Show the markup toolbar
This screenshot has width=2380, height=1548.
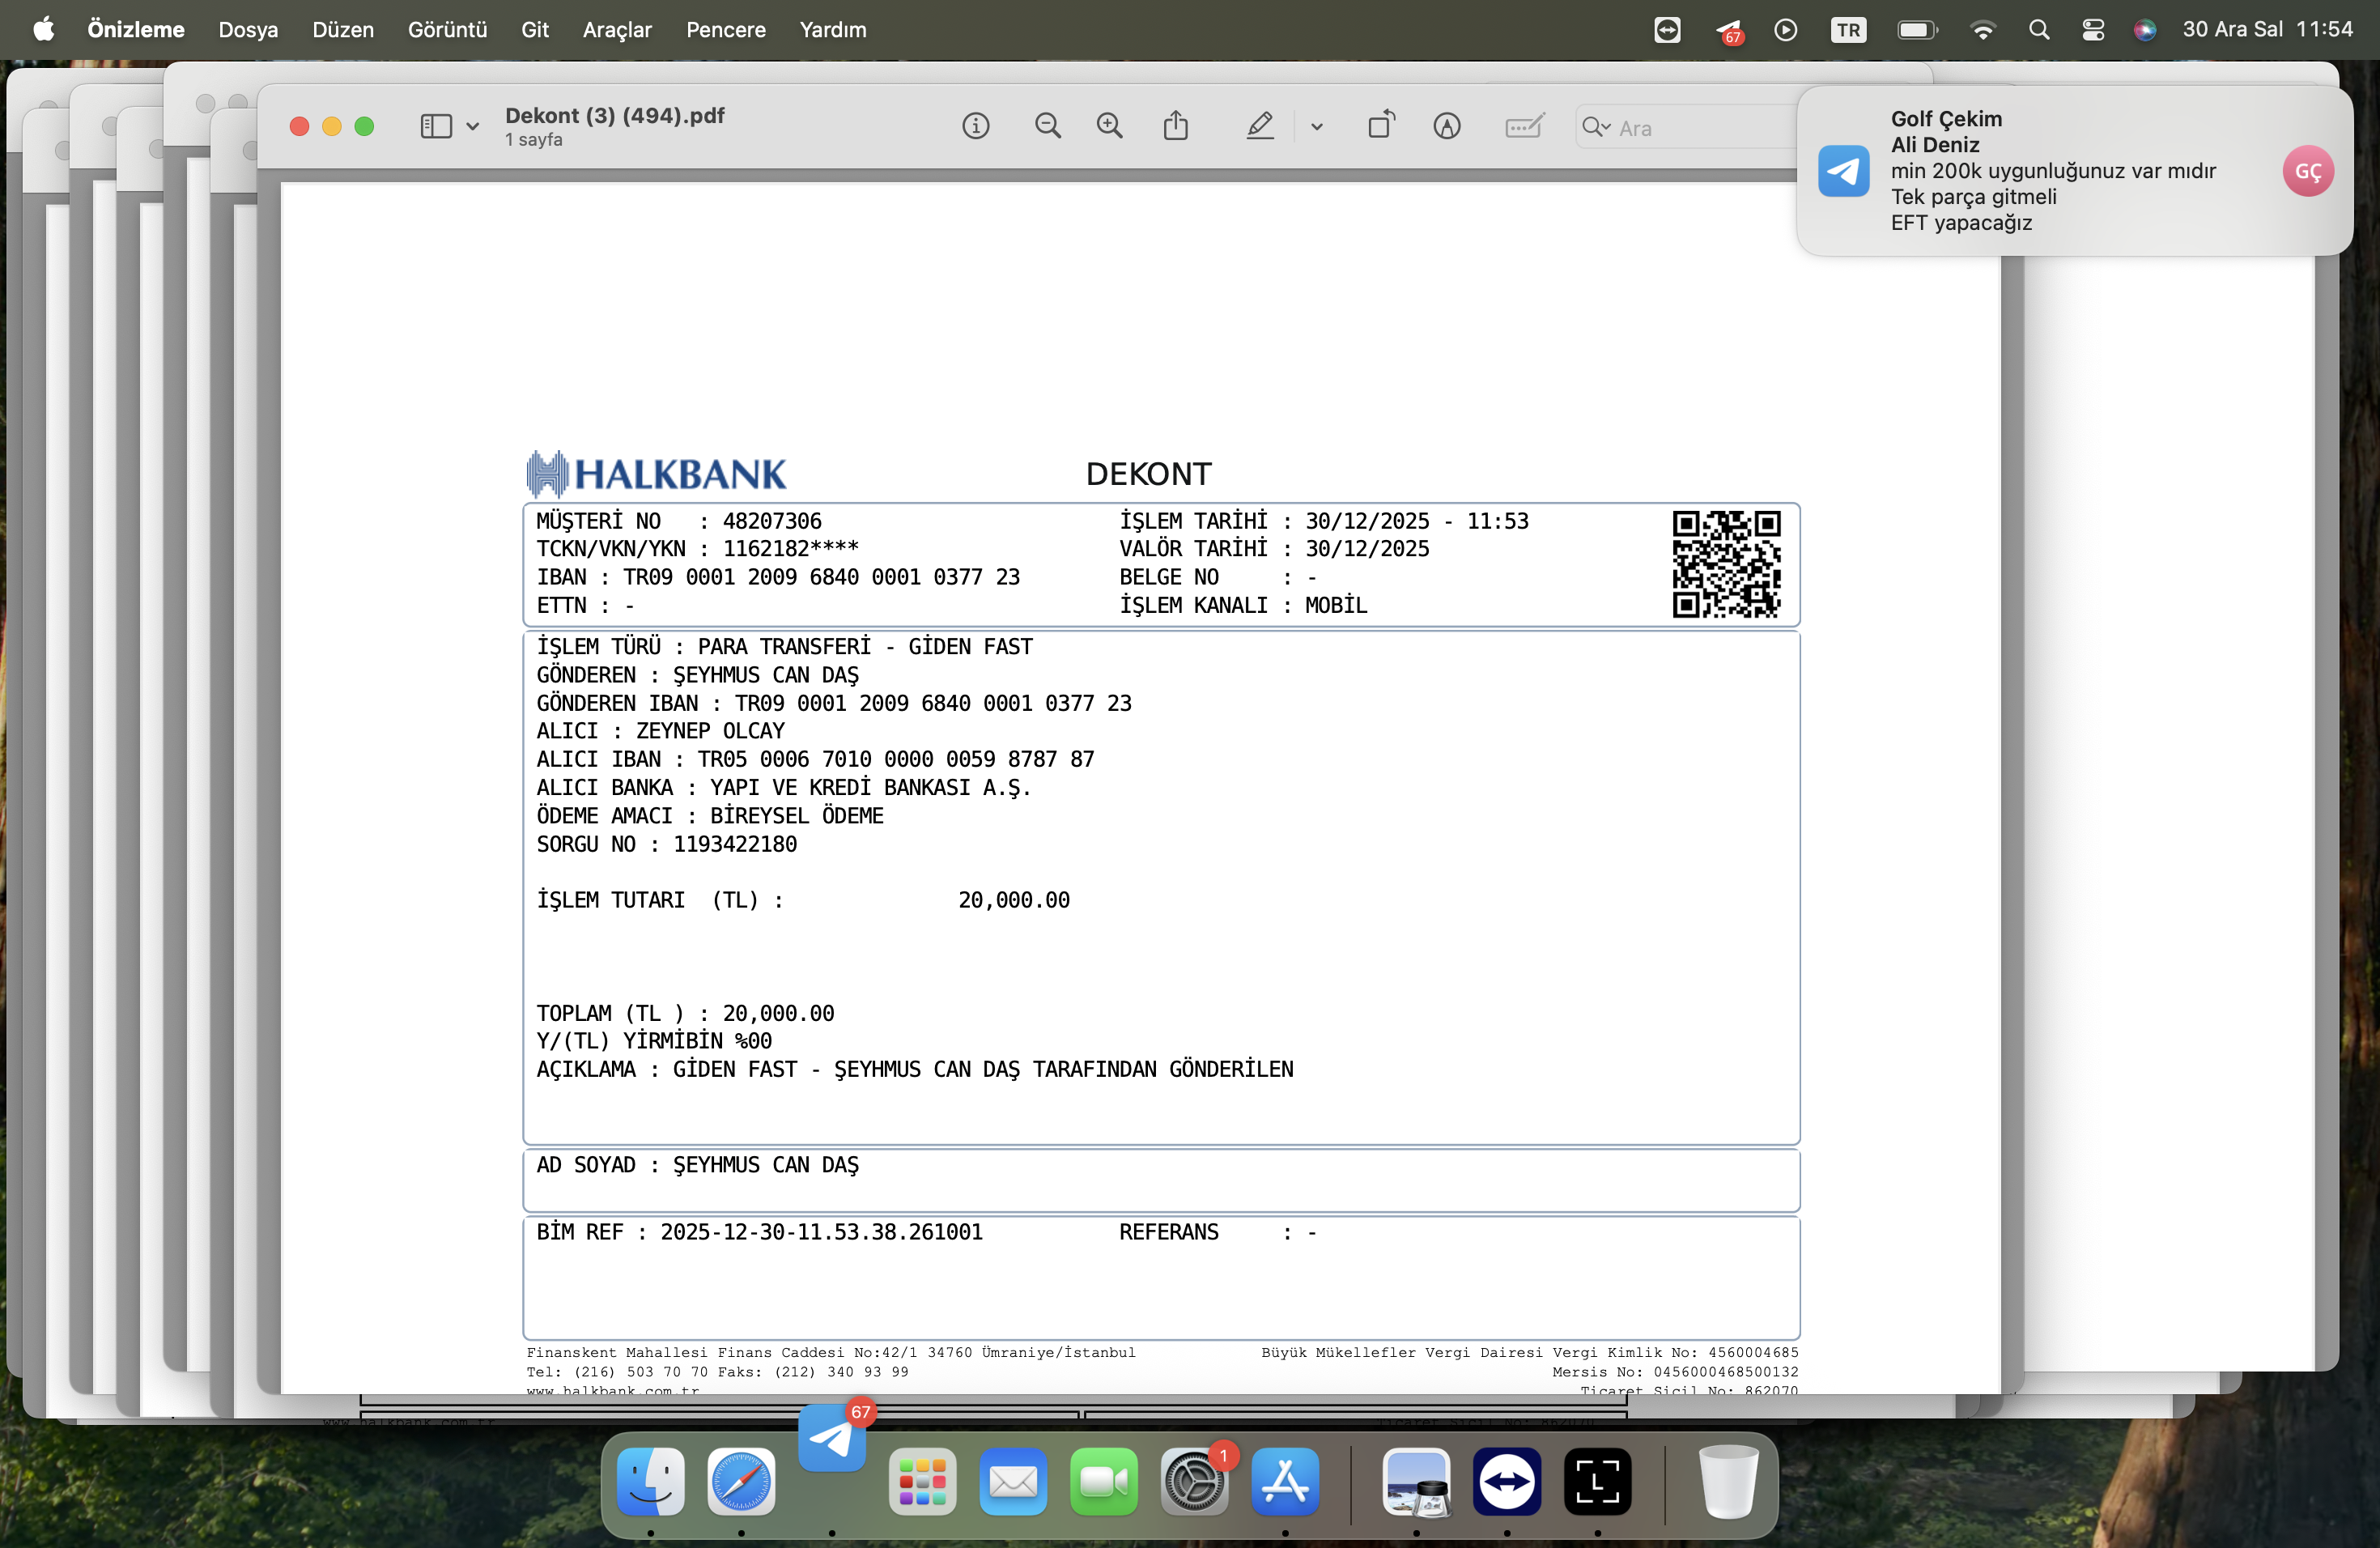[x=1447, y=126]
